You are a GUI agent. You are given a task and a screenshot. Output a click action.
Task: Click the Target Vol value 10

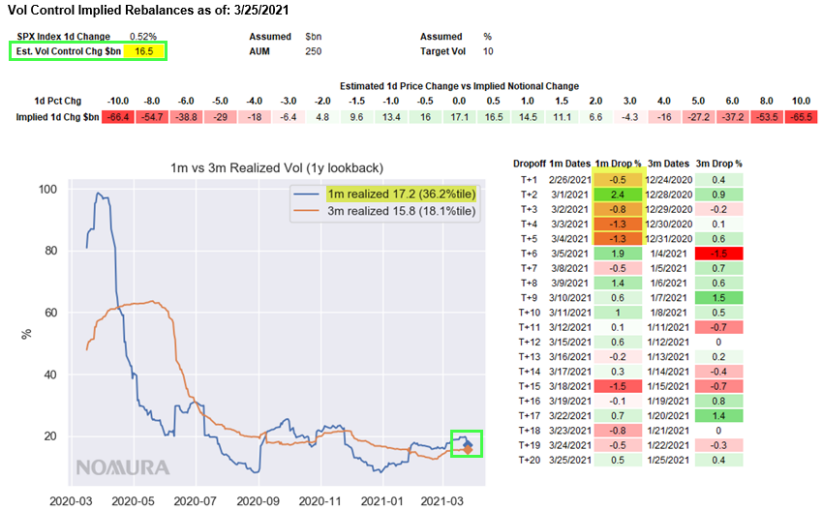487,50
